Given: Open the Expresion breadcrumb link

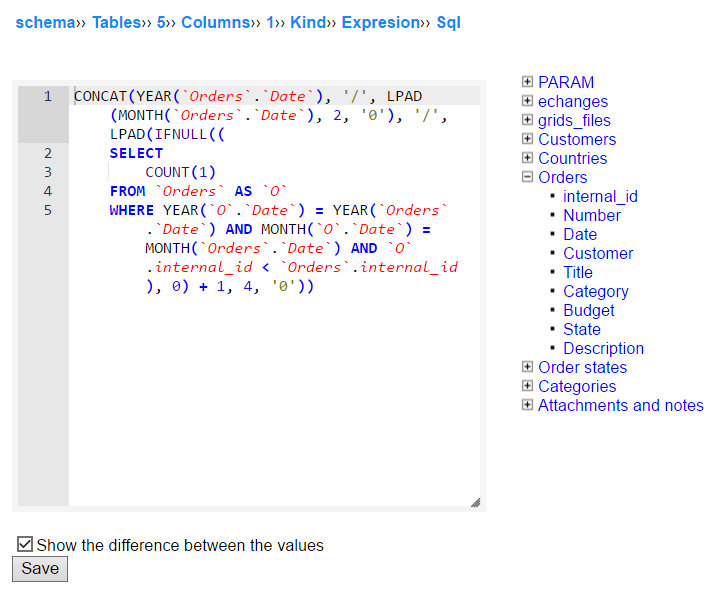Looking at the screenshot, I should (381, 23).
